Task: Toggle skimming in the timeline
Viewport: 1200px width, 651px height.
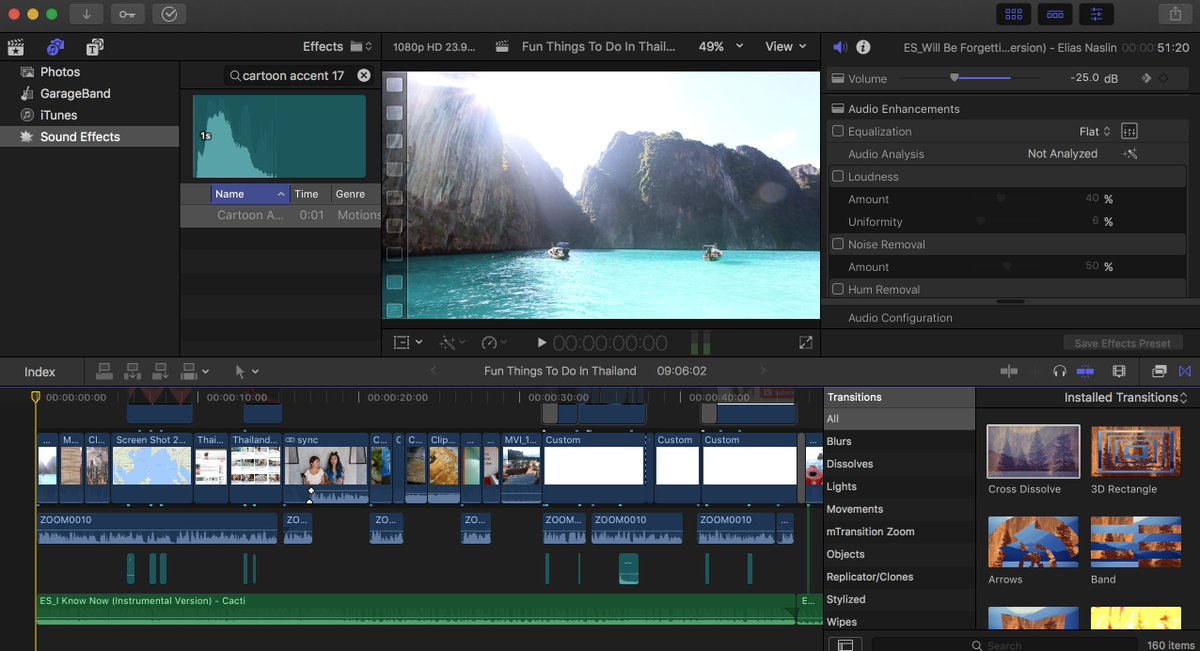Action: pos(1009,371)
